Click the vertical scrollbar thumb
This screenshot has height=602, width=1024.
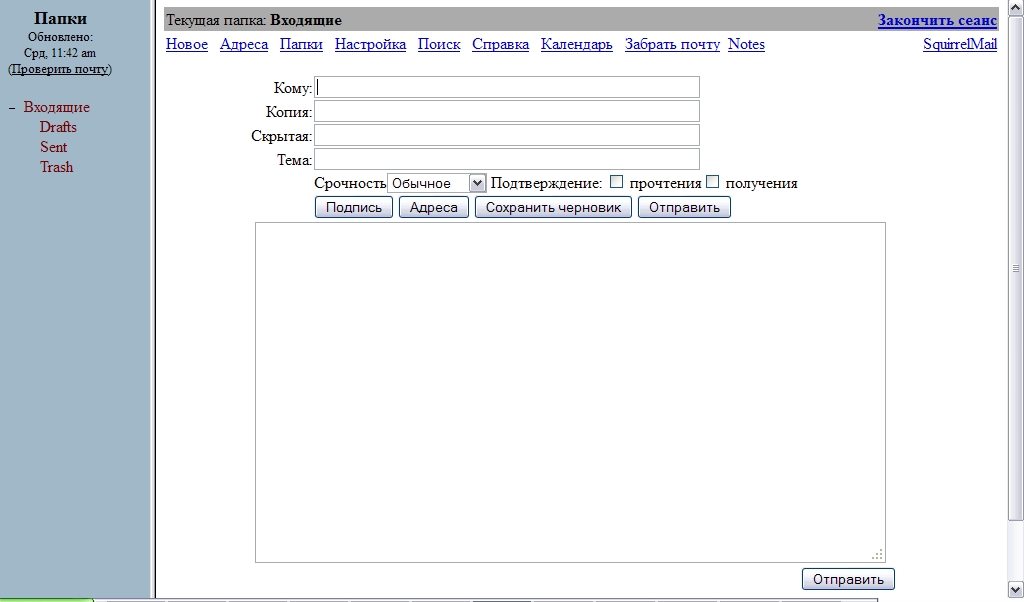point(1016,268)
